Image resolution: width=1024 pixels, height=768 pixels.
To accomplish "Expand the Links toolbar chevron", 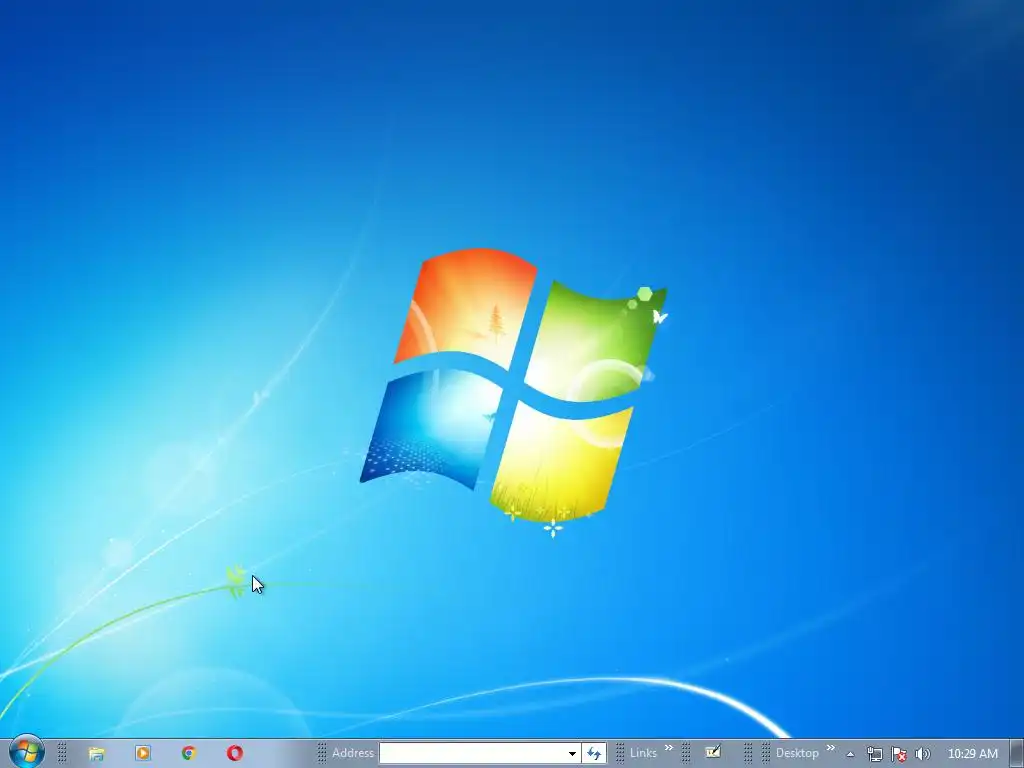I will [x=669, y=748].
